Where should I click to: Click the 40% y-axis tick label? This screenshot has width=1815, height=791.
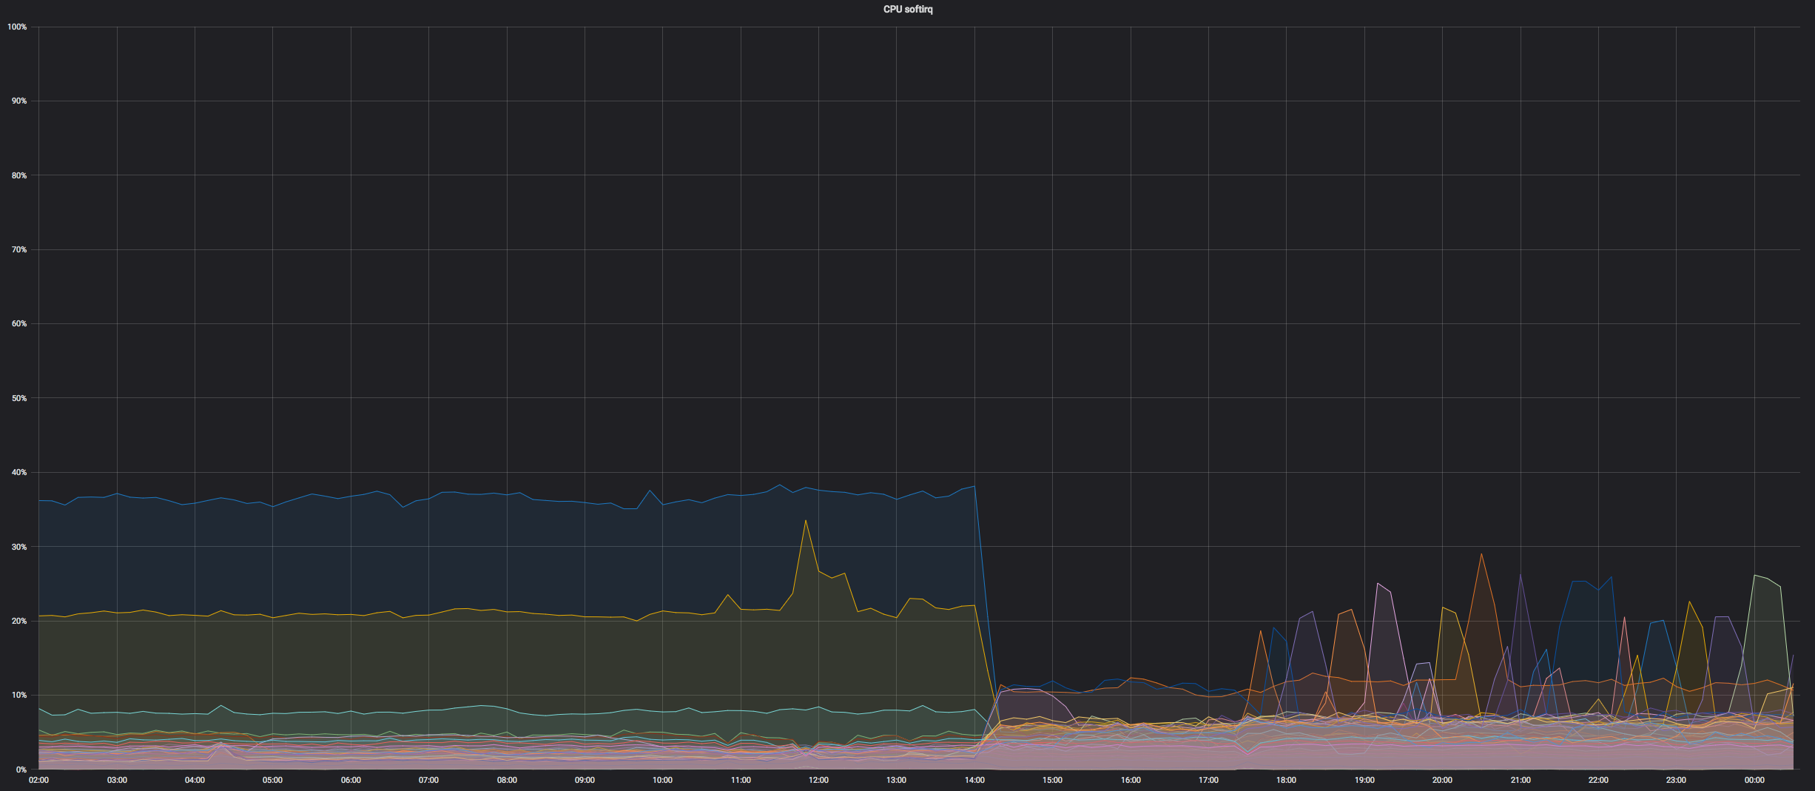[x=19, y=472]
